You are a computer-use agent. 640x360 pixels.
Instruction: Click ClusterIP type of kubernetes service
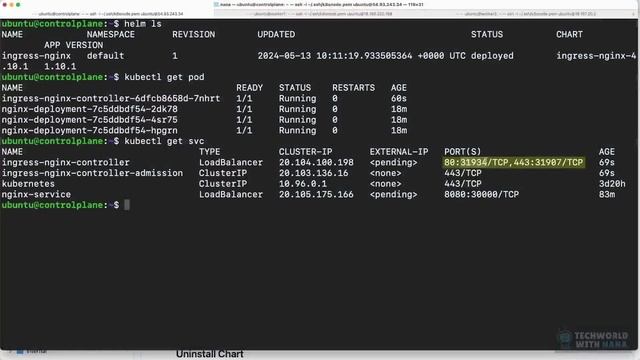pos(222,184)
